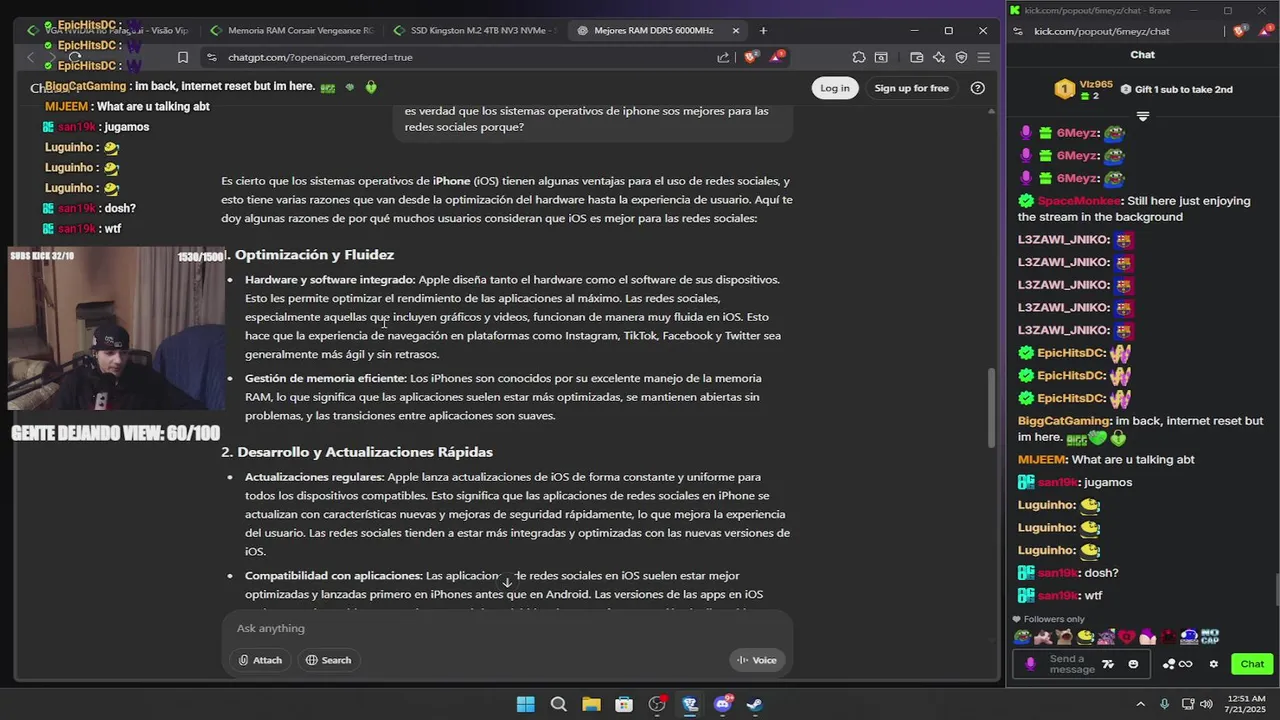The image size is (1280, 720).
Task: Click Gift 1 sub to take 2nd
Action: 1176,89
